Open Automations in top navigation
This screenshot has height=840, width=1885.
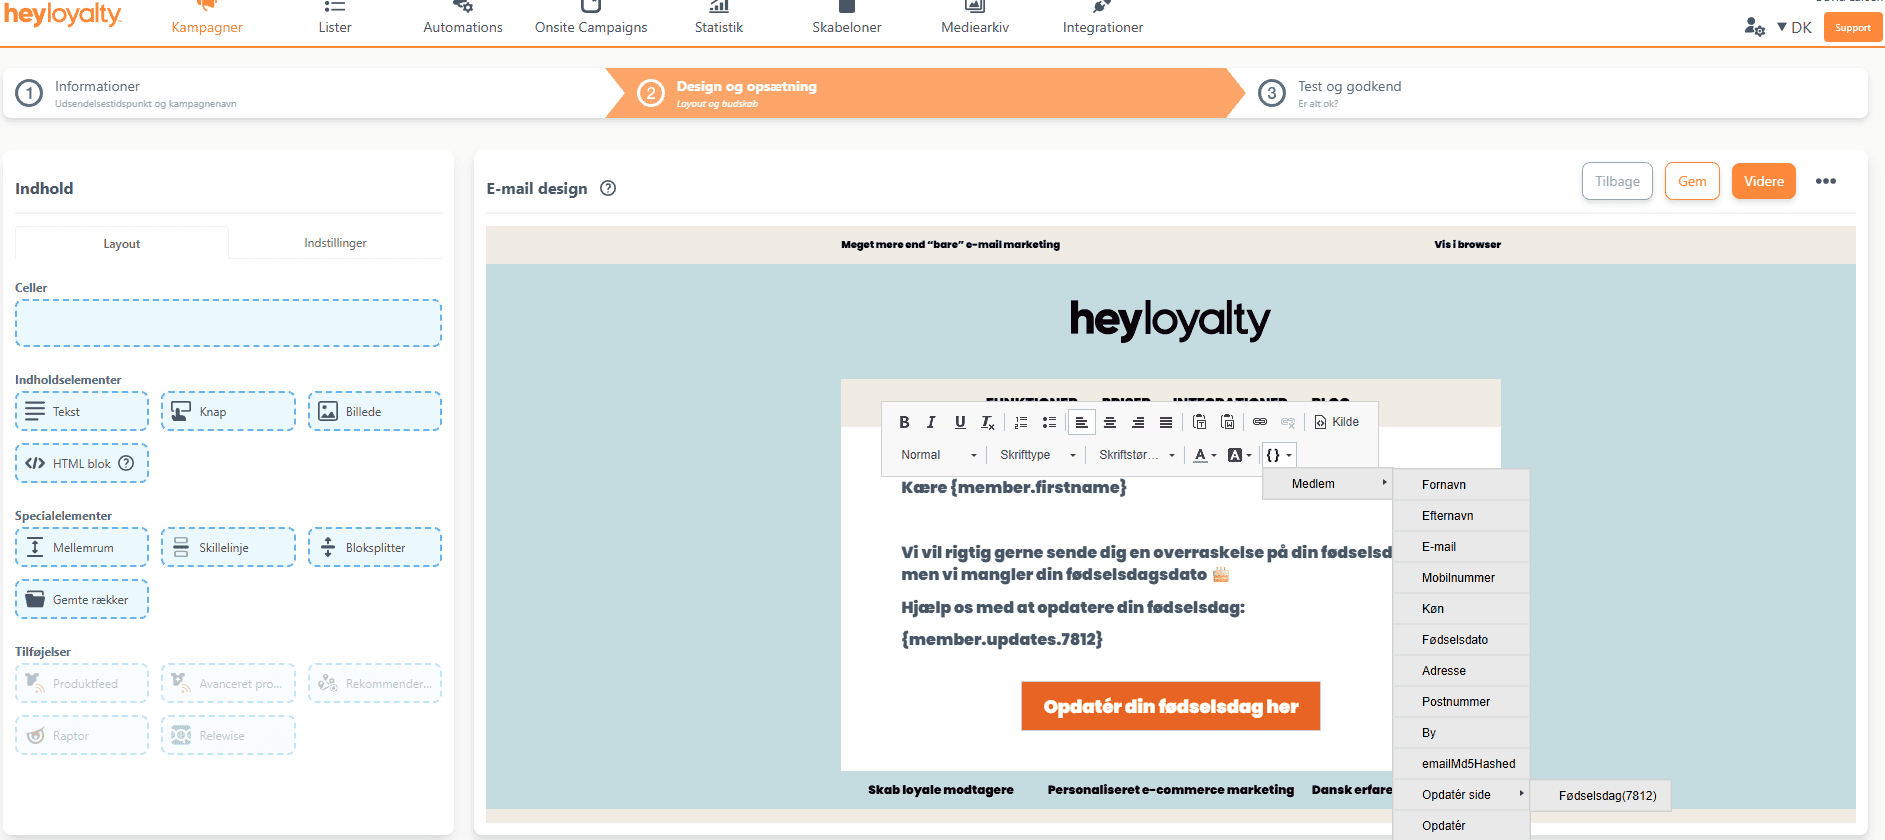tap(463, 18)
